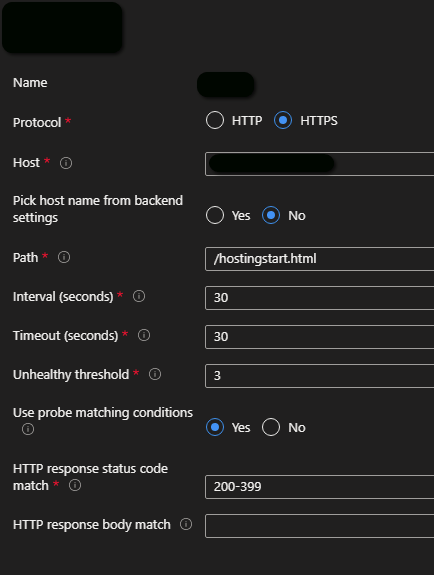Viewport: 434px width, 575px height.
Task: Focus the status code match field 200-399
Action: [320, 487]
